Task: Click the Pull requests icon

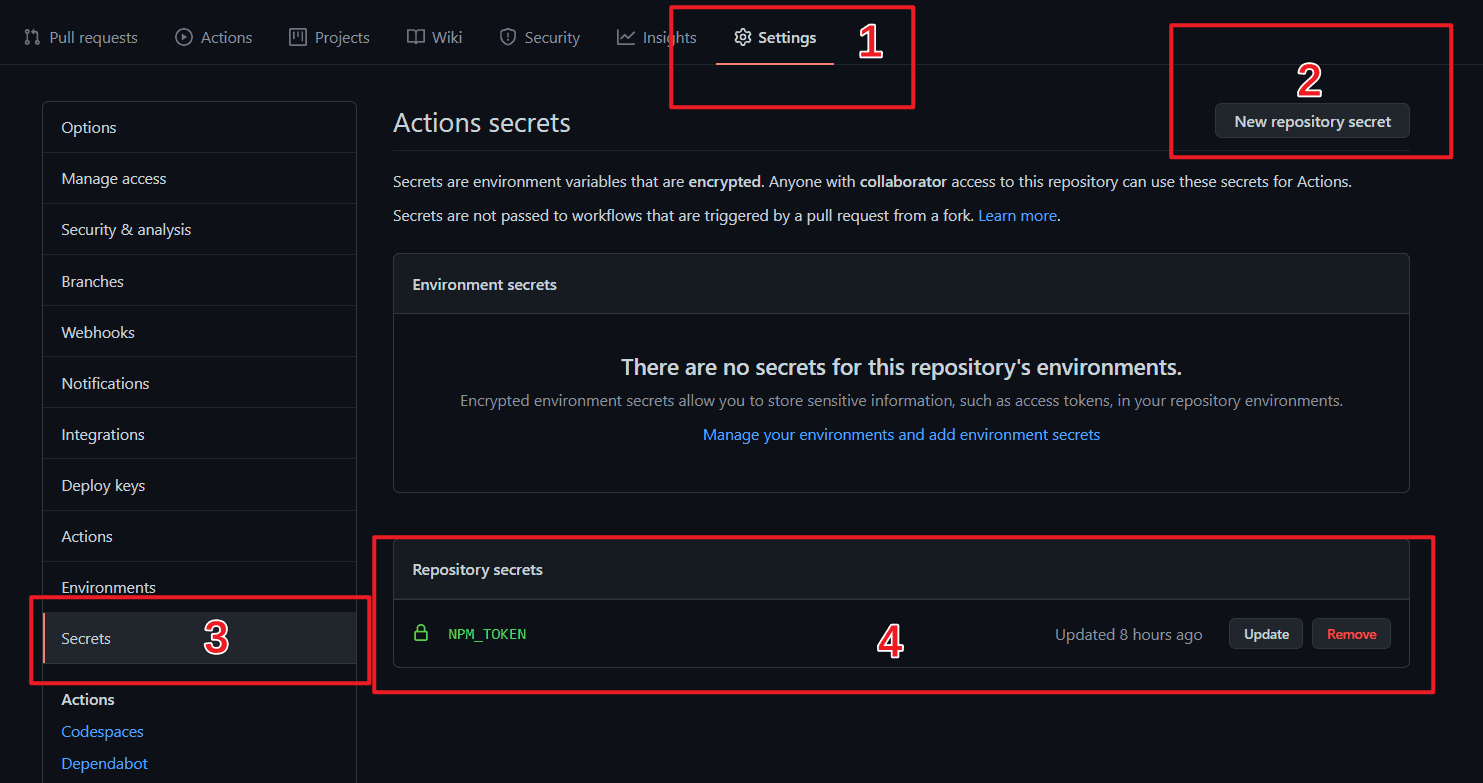Action: point(31,37)
